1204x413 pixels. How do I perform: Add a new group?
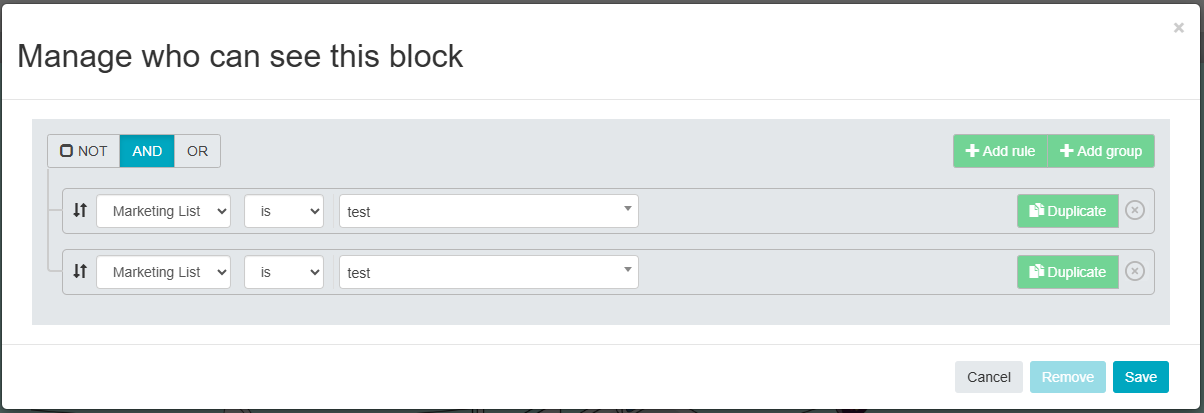point(1101,151)
